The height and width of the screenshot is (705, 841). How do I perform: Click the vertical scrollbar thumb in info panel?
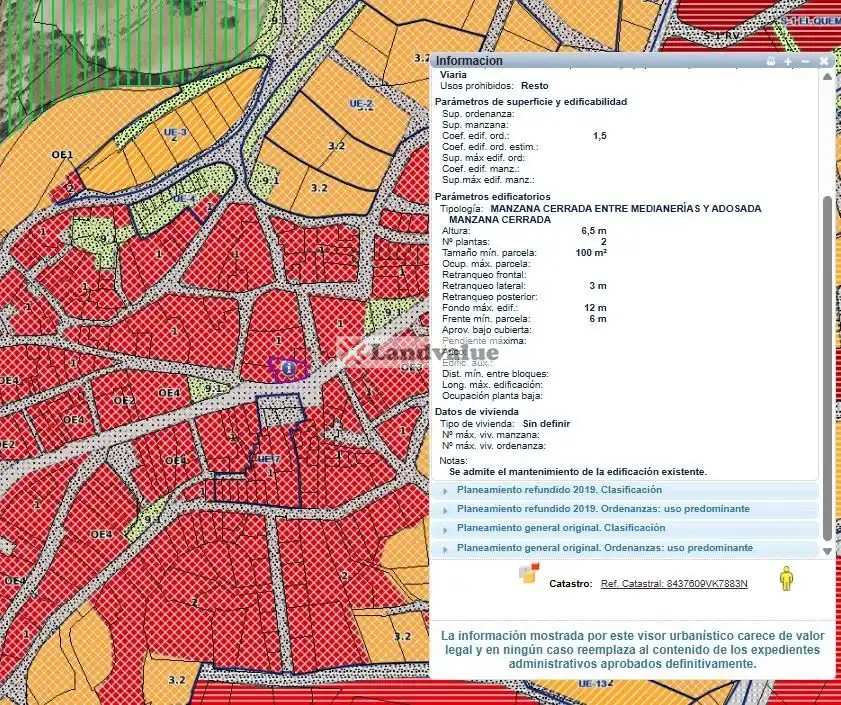828,369
